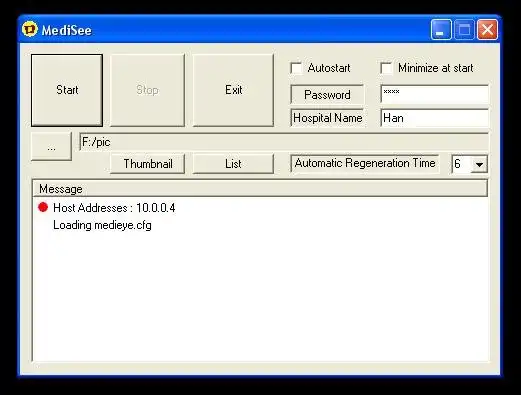Screen dimensions: 521x395
Task: Click the Hospital Name label
Action: coord(327,118)
